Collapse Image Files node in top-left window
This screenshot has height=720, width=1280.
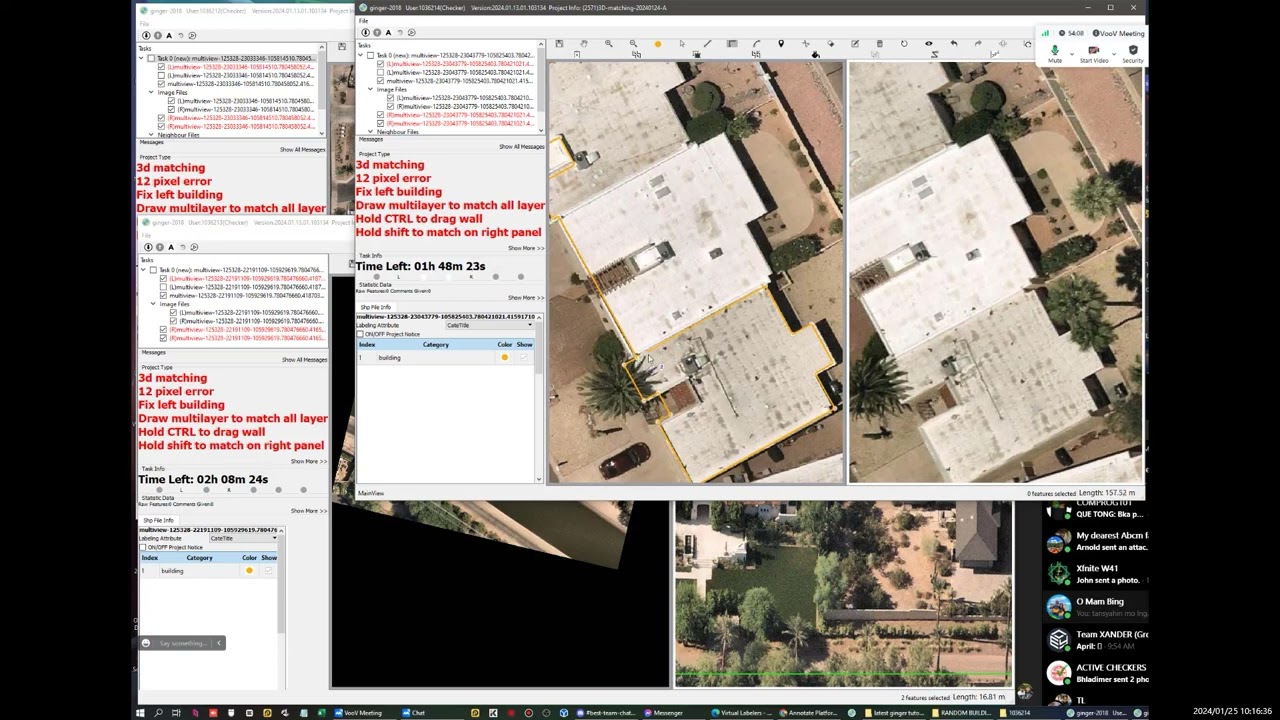[151, 92]
